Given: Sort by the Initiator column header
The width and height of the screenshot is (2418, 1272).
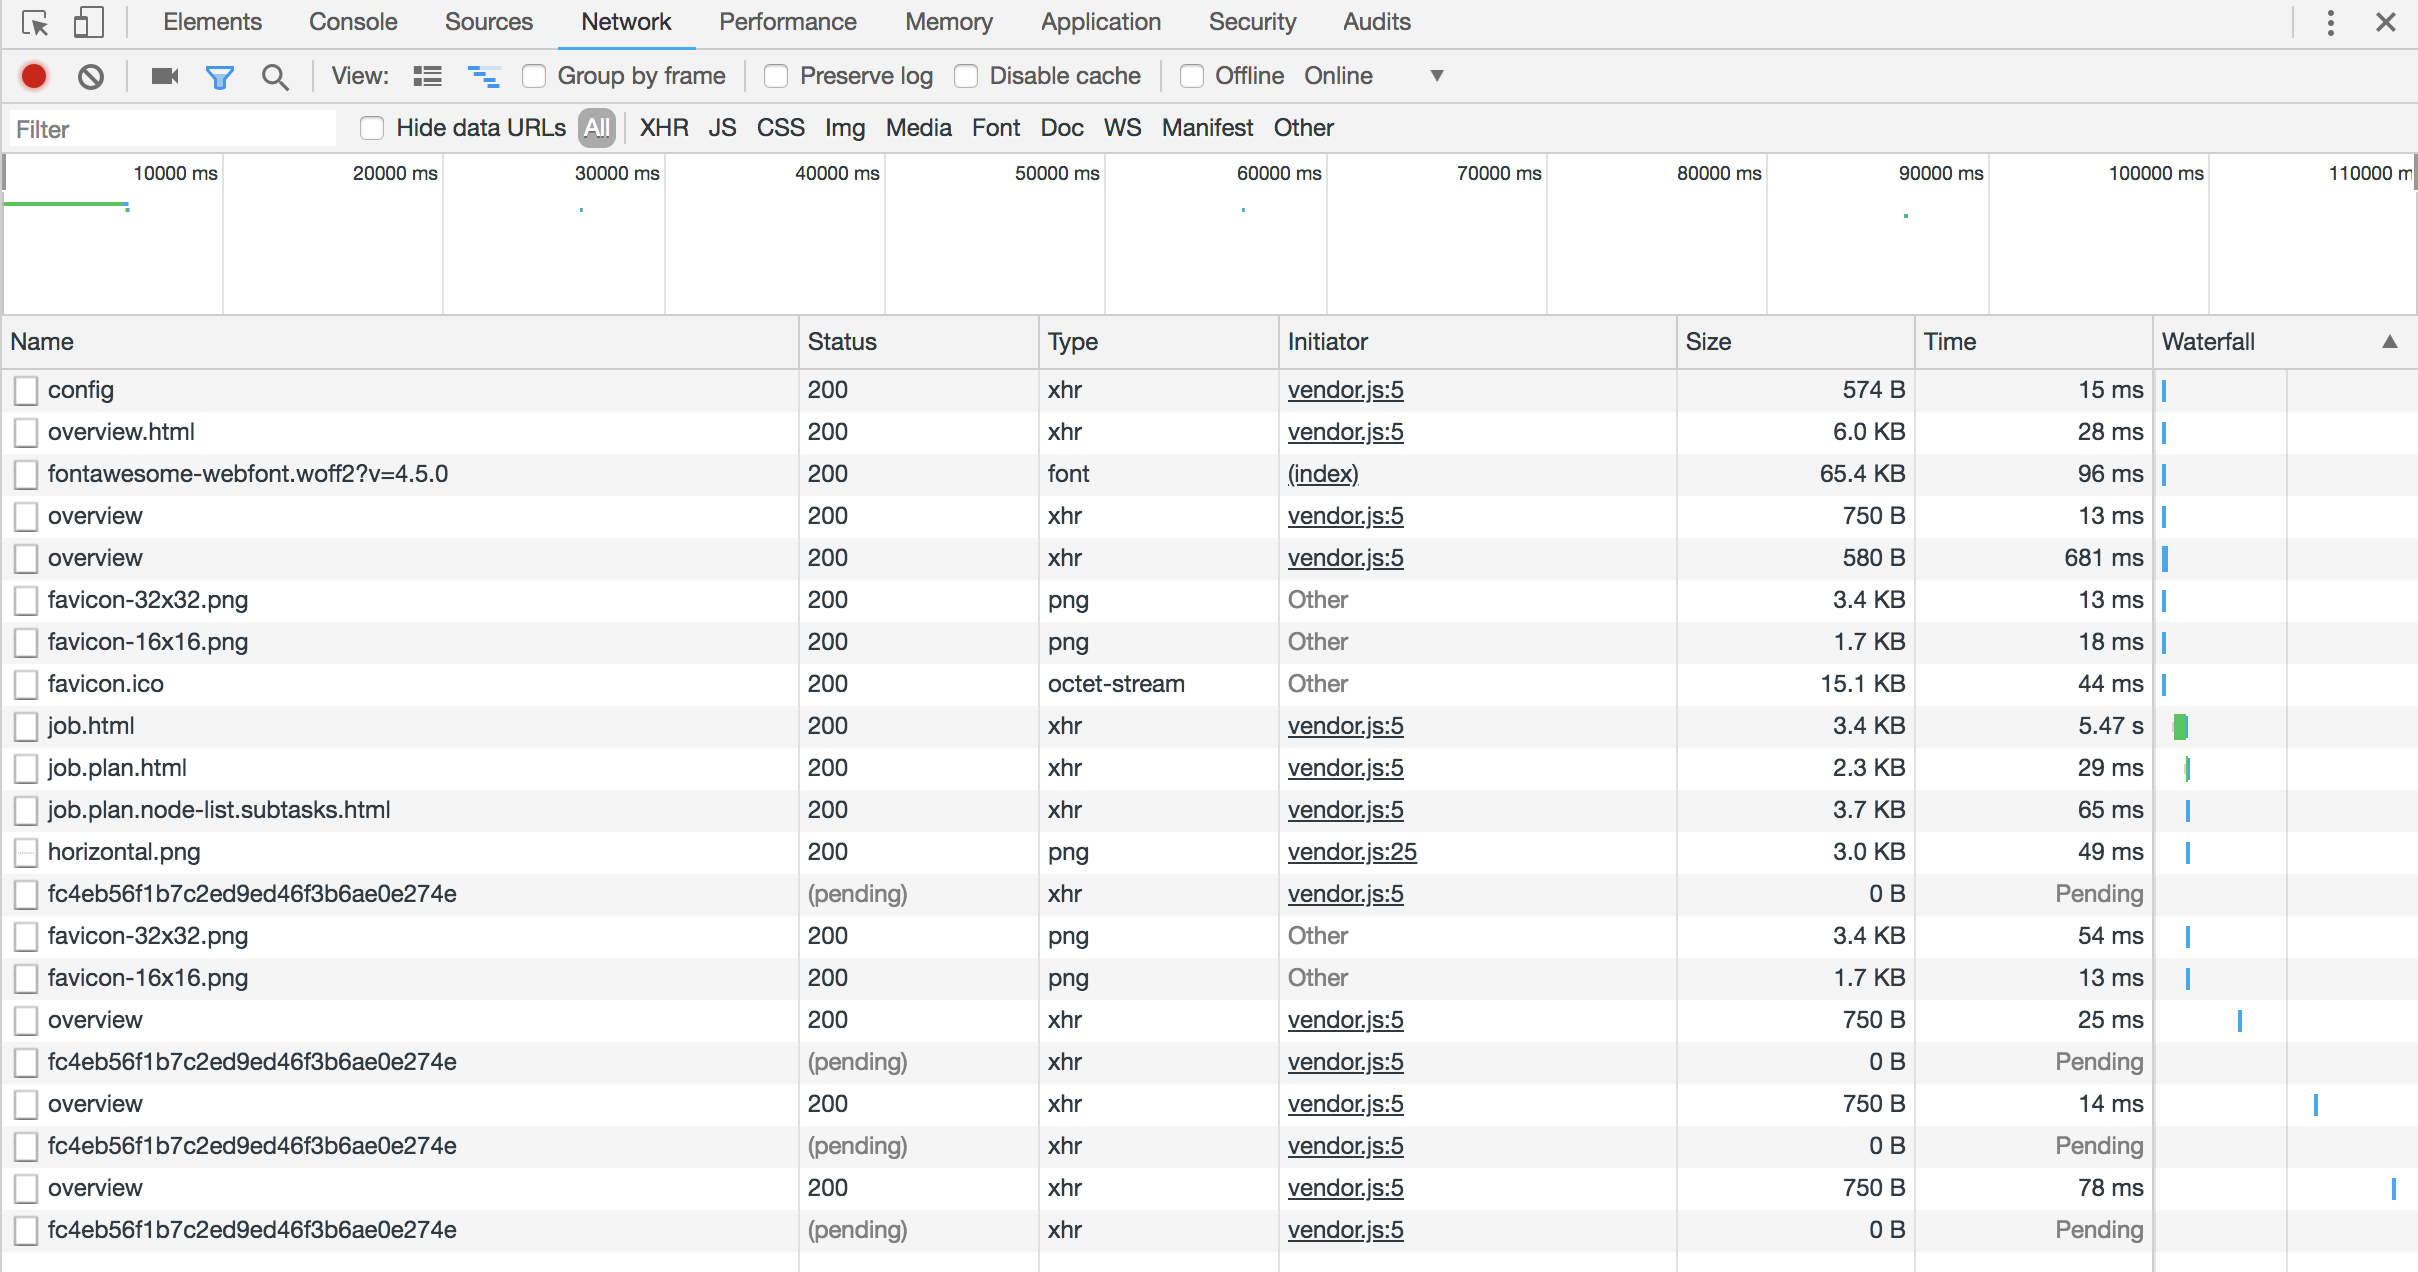Looking at the screenshot, I should [1477, 342].
